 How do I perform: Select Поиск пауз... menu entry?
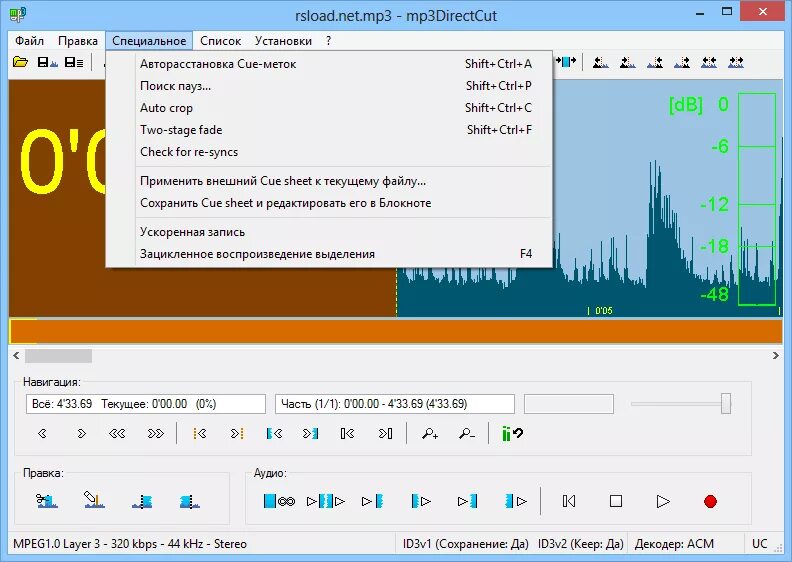(329, 86)
